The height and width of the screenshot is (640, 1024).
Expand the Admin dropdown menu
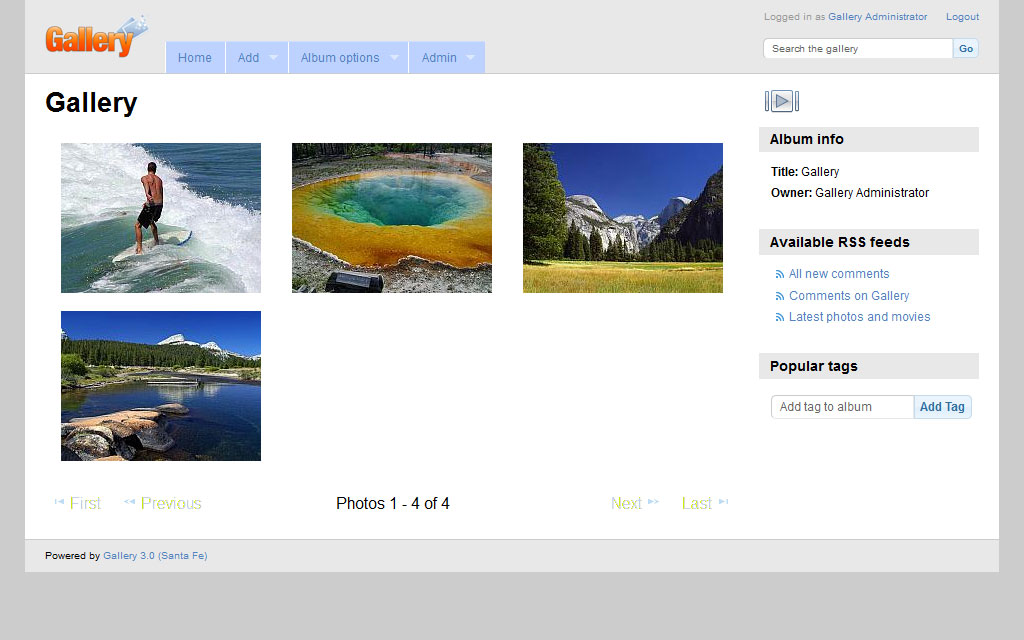447,58
